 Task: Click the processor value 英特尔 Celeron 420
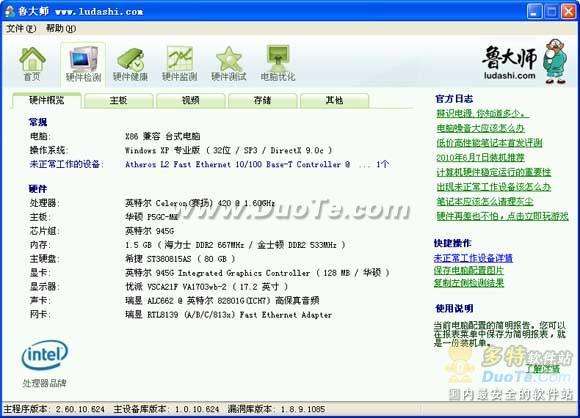[200, 203]
